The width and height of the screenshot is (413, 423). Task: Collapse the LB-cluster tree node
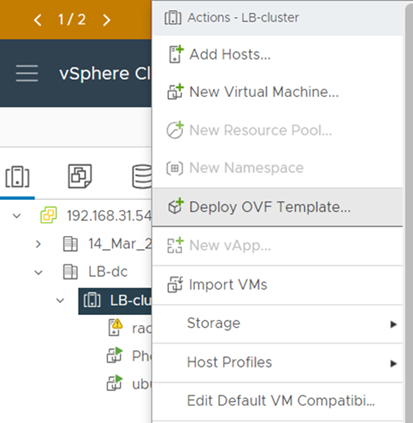pyautogui.click(x=60, y=301)
